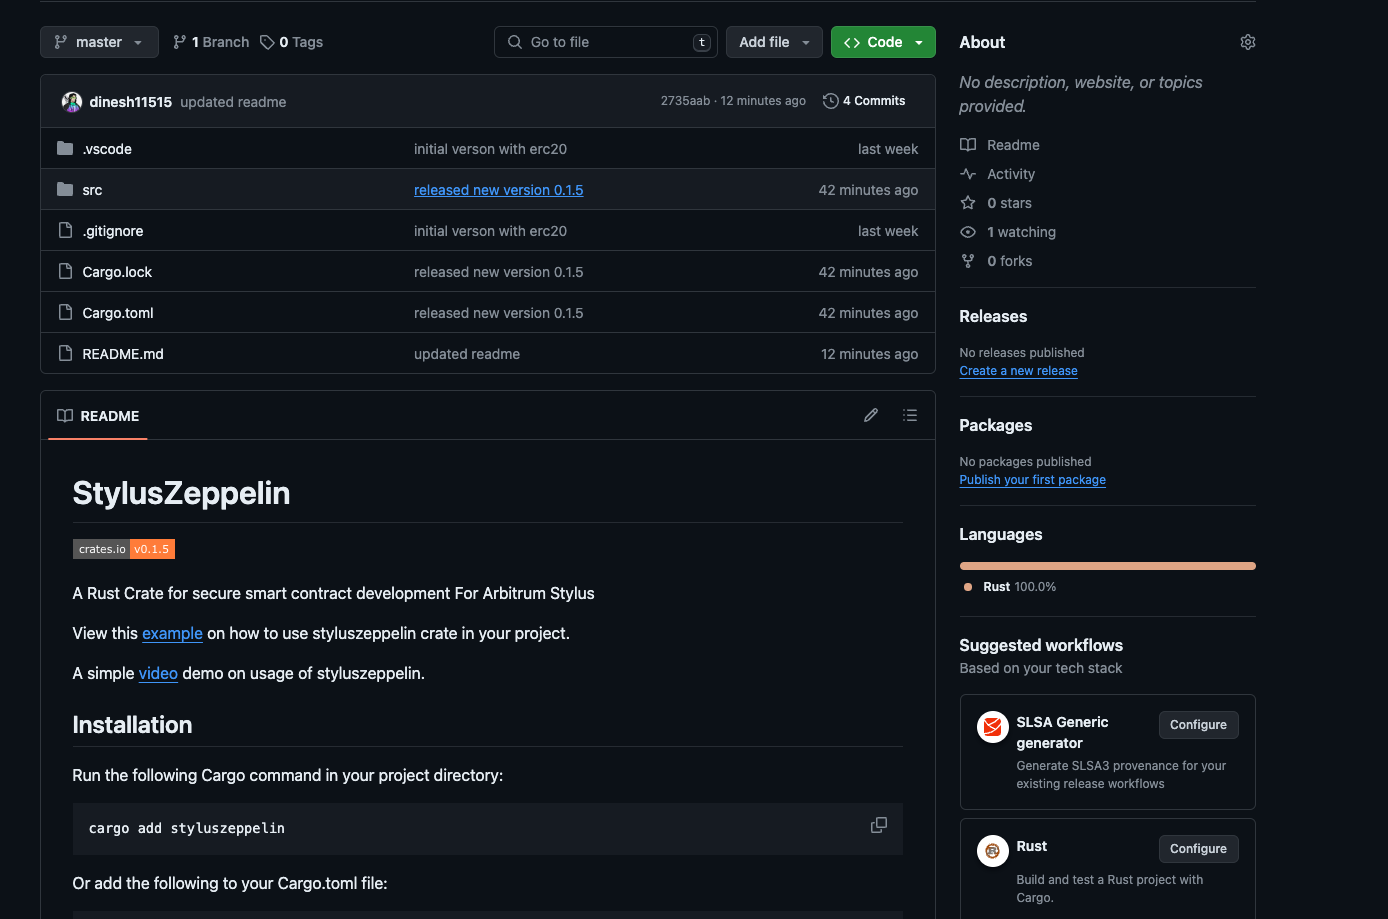Open the Add file dropdown
Screen dimensions: 1388x919
coord(774,42)
